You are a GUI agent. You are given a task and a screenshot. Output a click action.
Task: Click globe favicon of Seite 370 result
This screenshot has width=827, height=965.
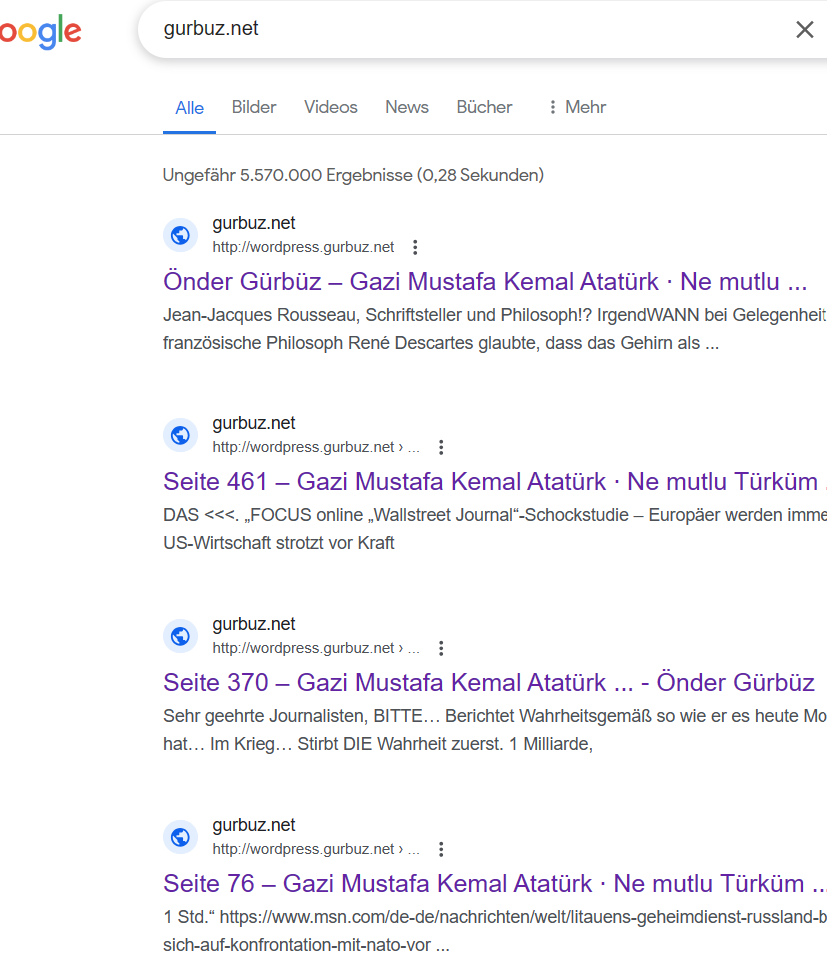(x=180, y=636)
